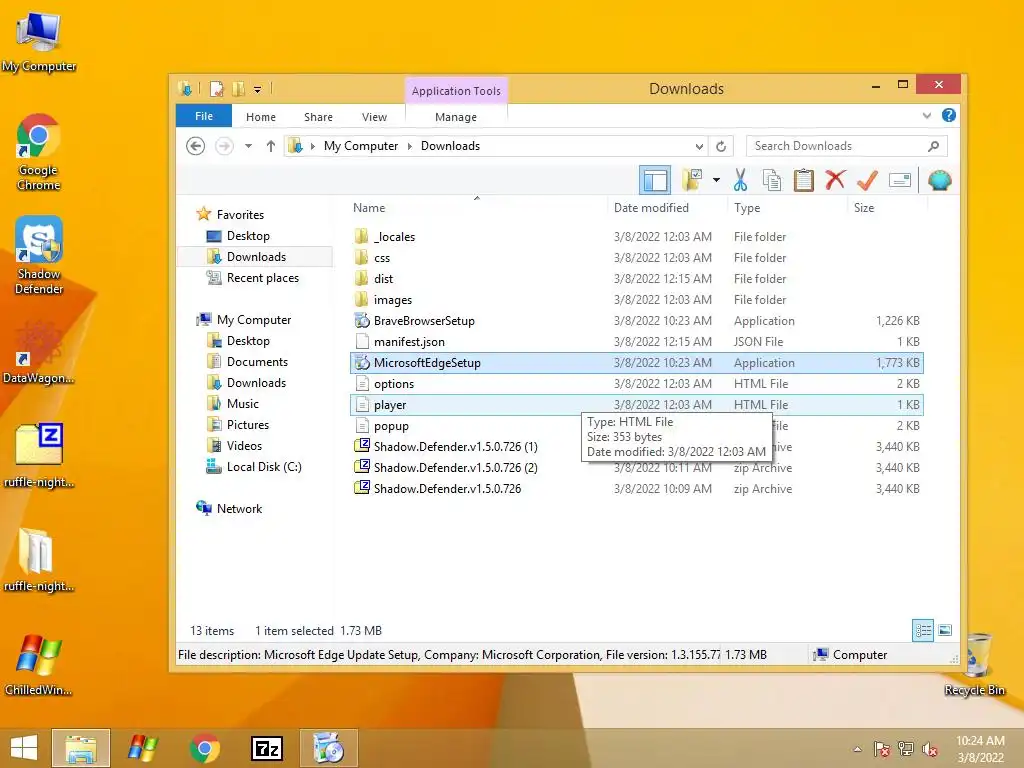Select Shadow.Defender.v1.5.0.726 (1) zip archive
Image resolution: width=1024 pixels, height=768 pixels.
[636, 447]
